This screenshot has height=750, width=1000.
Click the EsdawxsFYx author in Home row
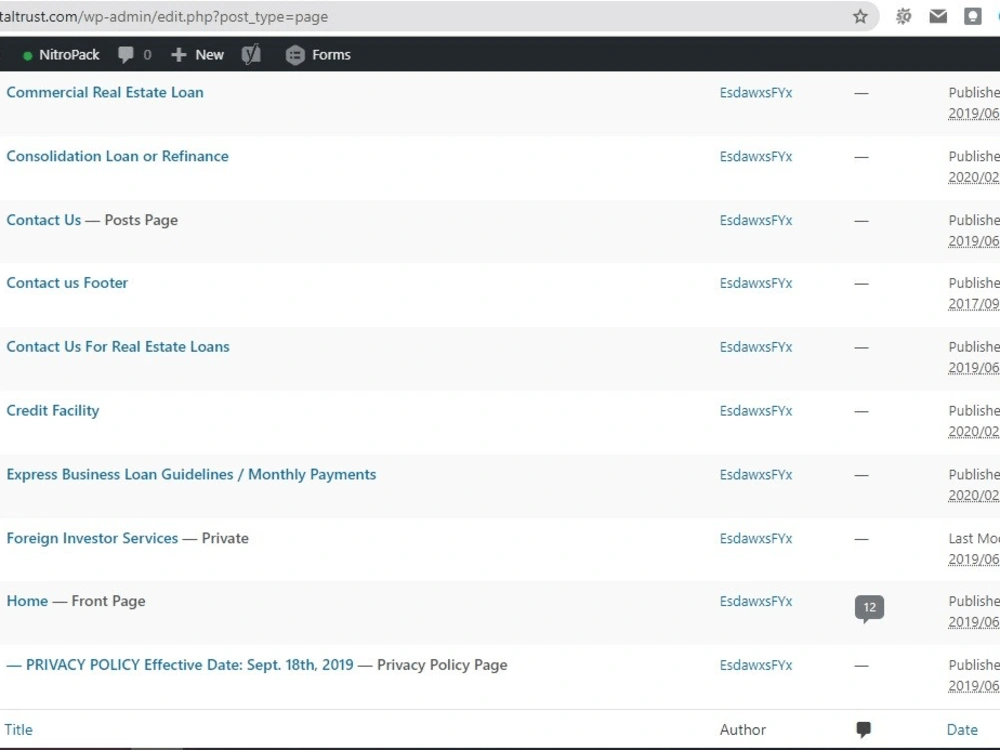point(756,601)
